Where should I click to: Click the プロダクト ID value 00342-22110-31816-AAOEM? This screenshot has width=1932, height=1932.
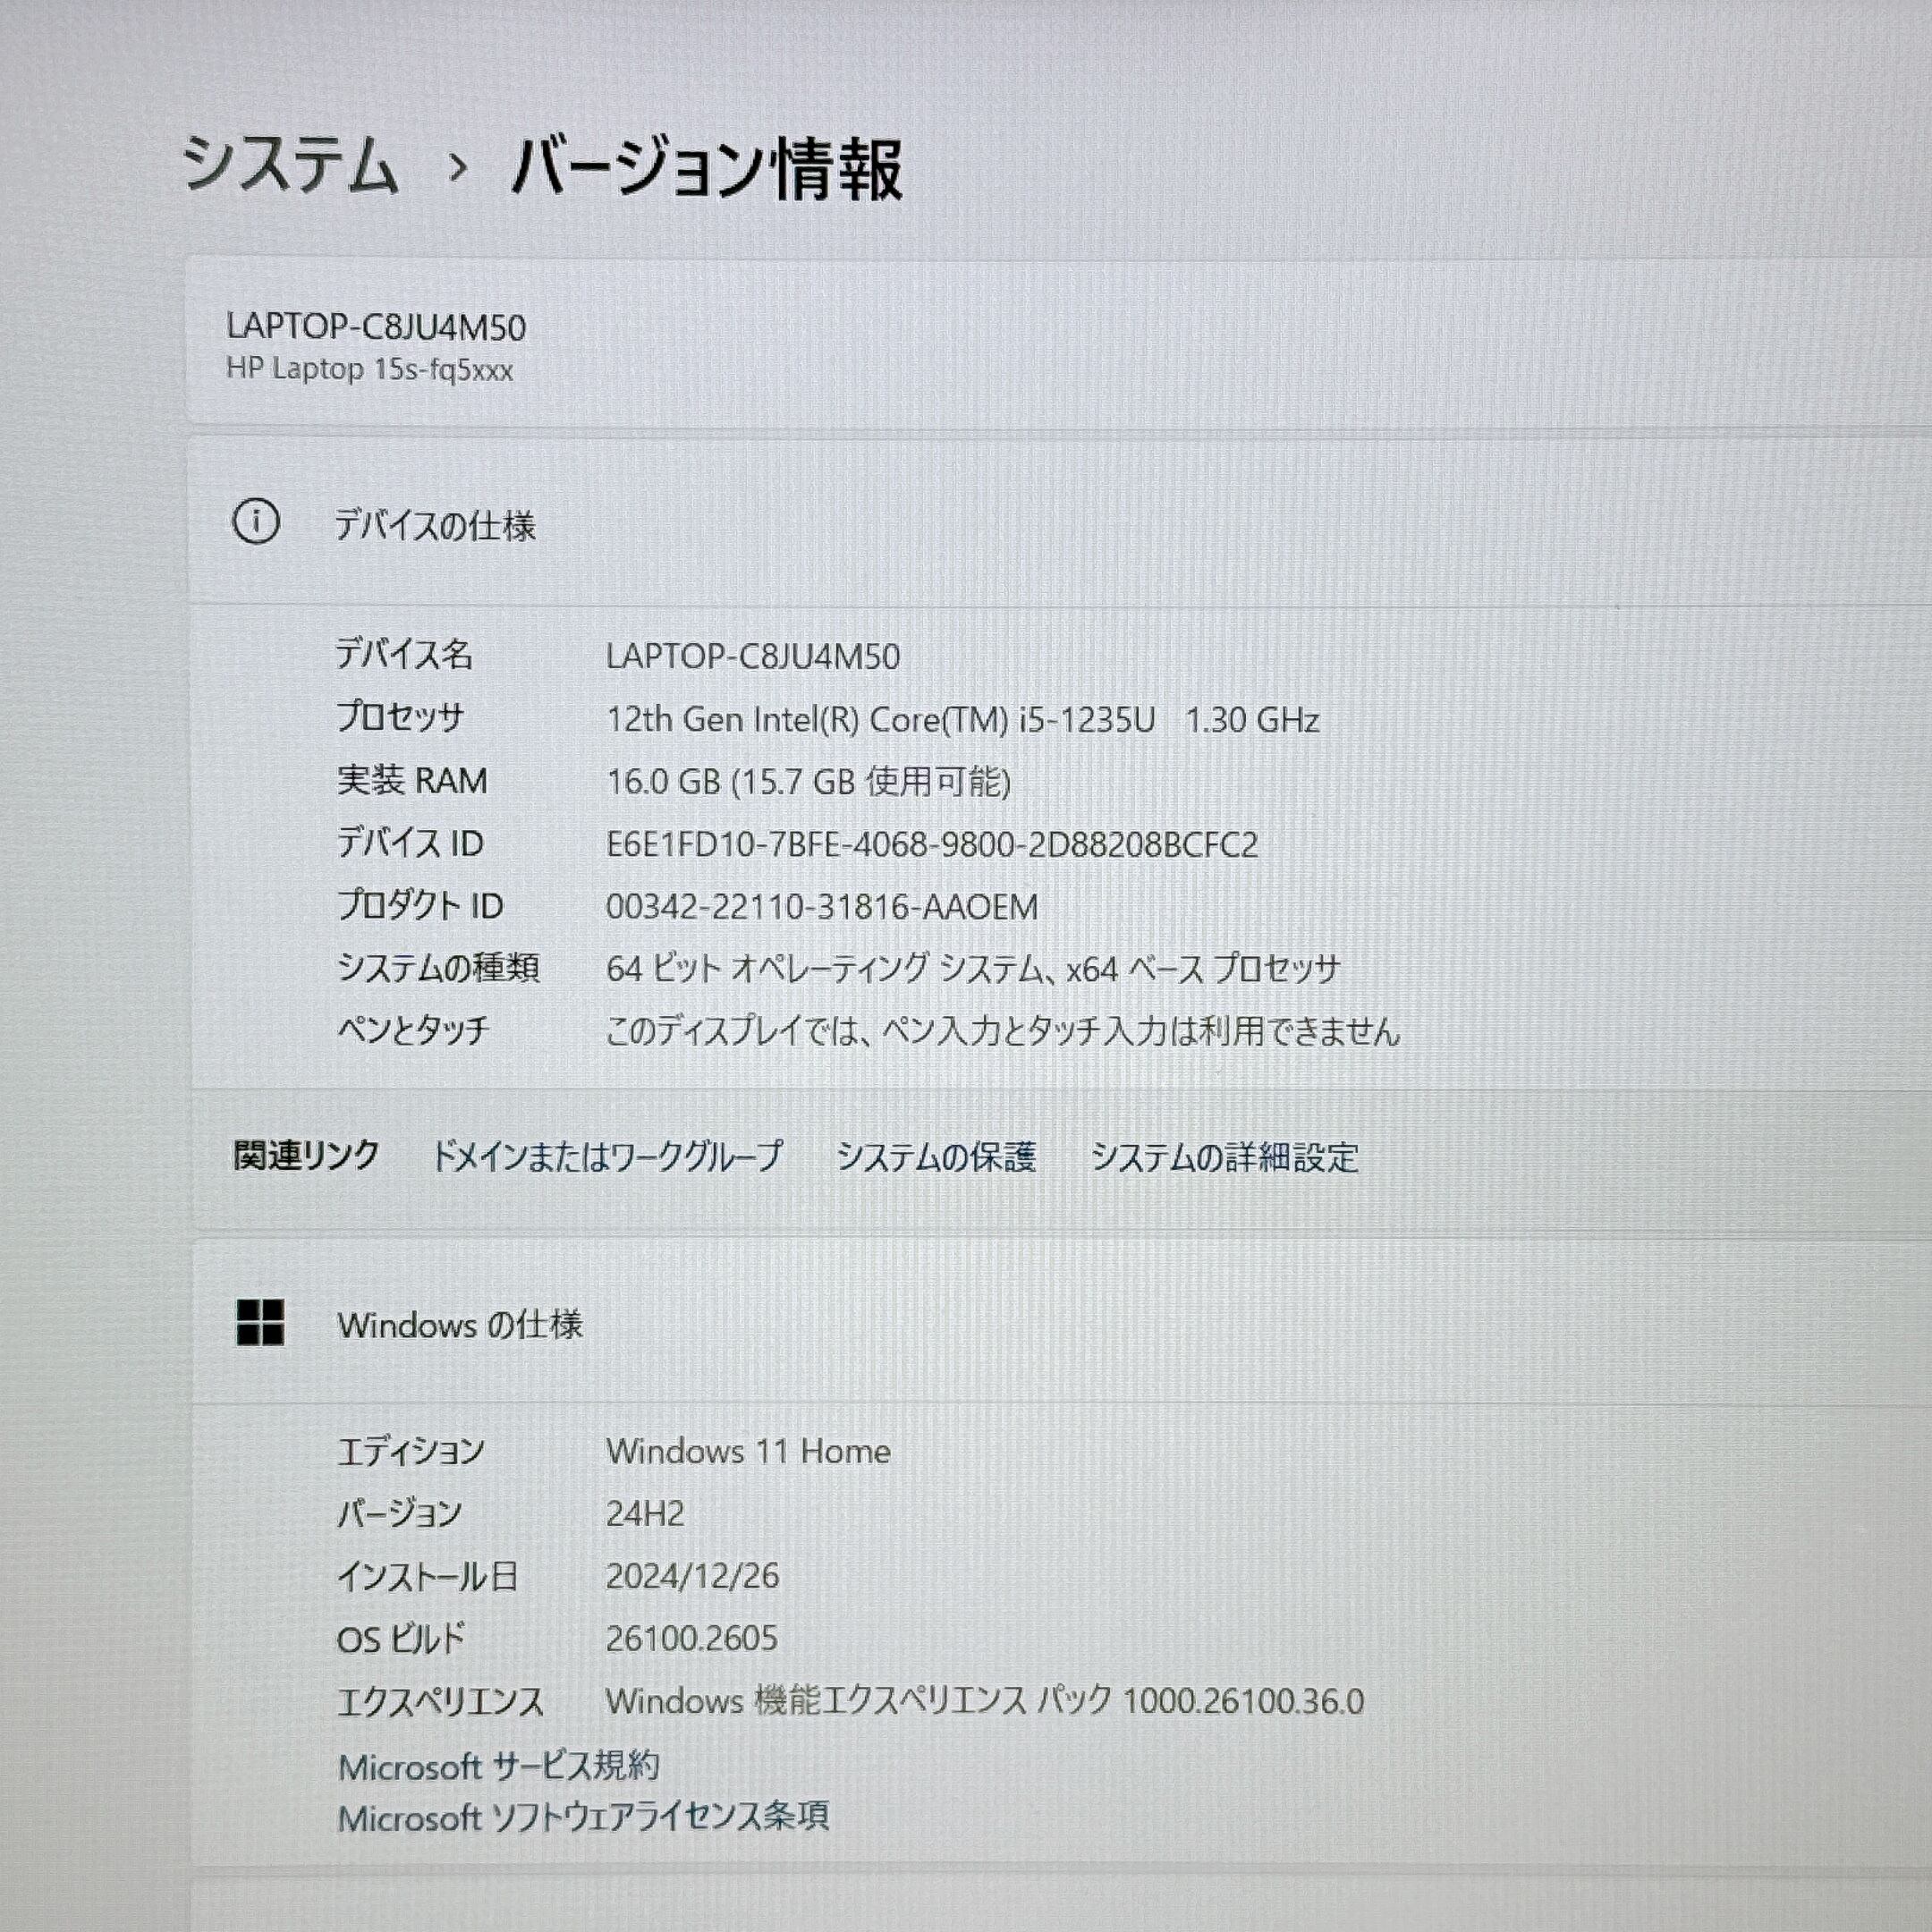pos(821,907)
